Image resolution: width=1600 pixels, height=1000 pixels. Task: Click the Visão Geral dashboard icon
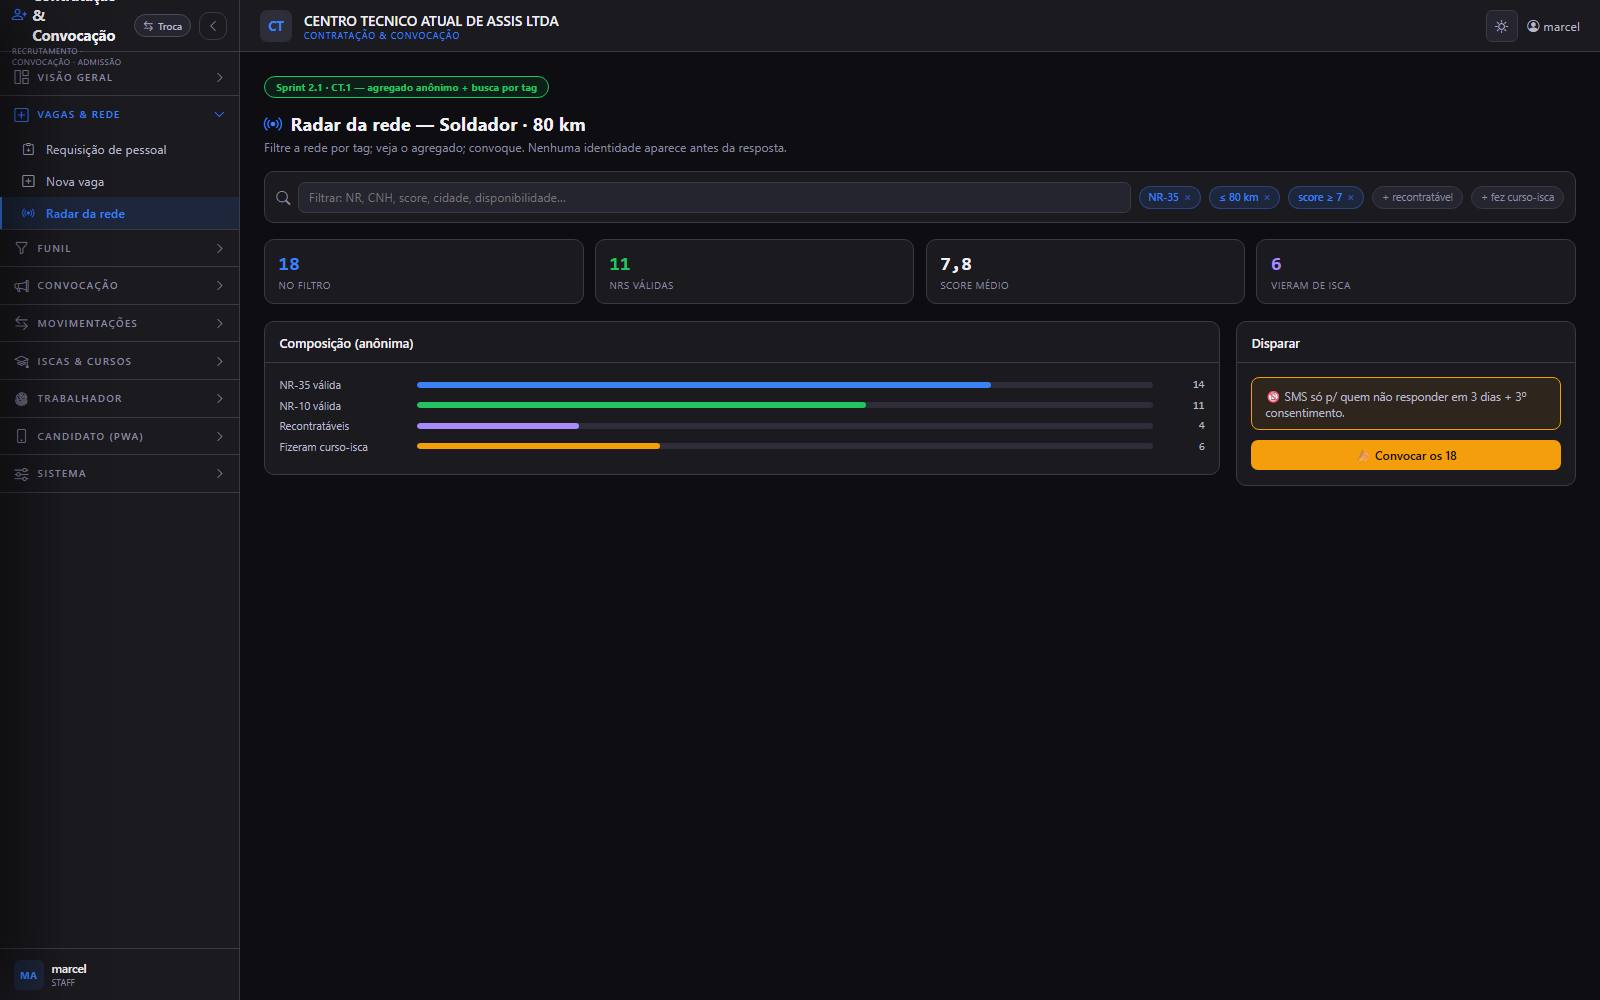[22, 77]
